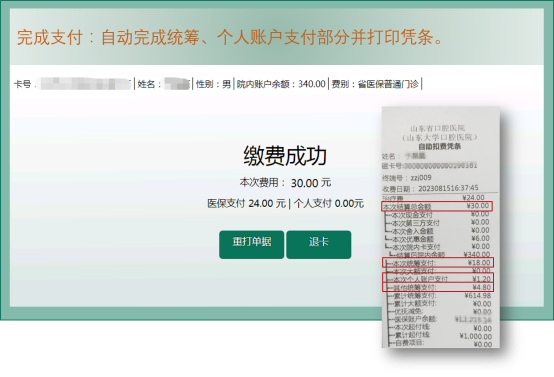Click the 本次结算总金额 ¥30.00 highlighted row
The image size is (554, 377).
coord(437,206)
